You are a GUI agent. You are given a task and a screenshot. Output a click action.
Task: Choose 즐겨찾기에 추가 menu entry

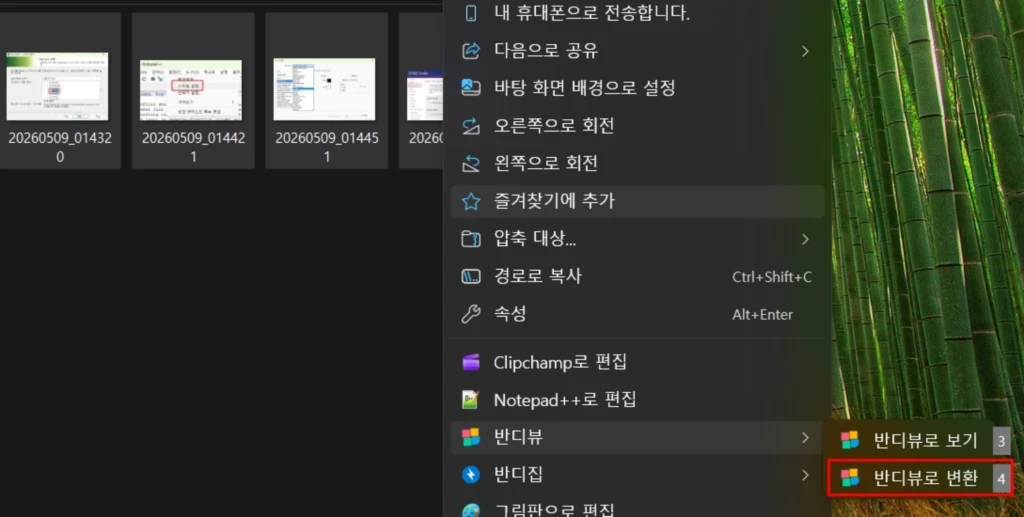coord(637,201)
